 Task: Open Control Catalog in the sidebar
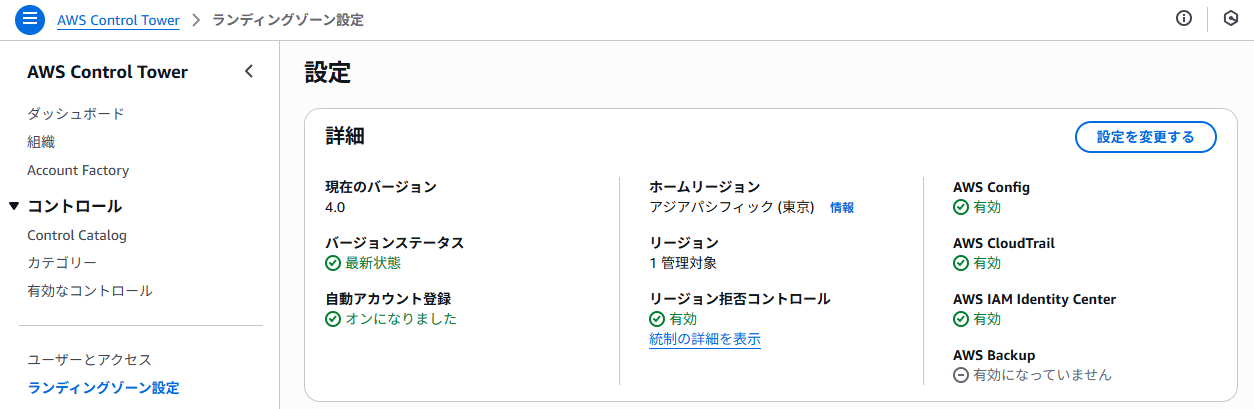point(77,235)
